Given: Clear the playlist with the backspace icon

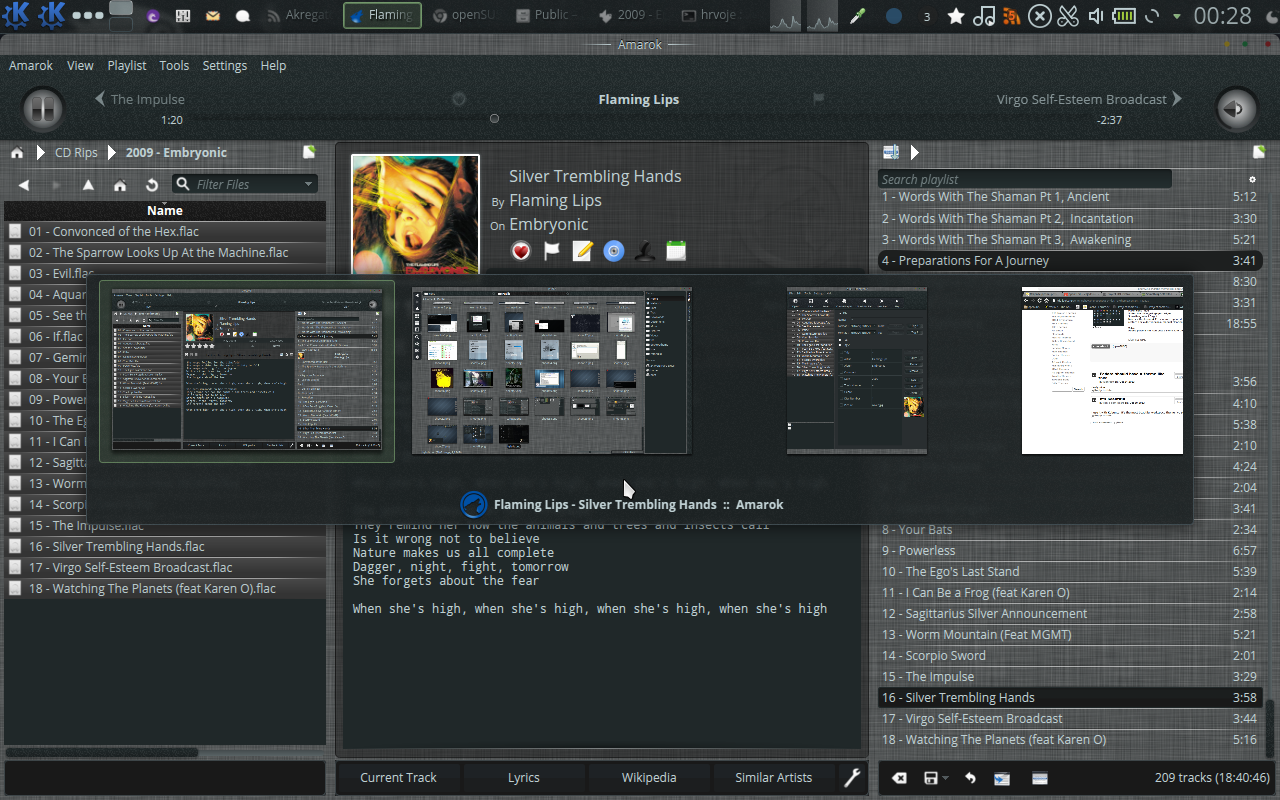Looking at the screenshot, I should pos(899,778).
